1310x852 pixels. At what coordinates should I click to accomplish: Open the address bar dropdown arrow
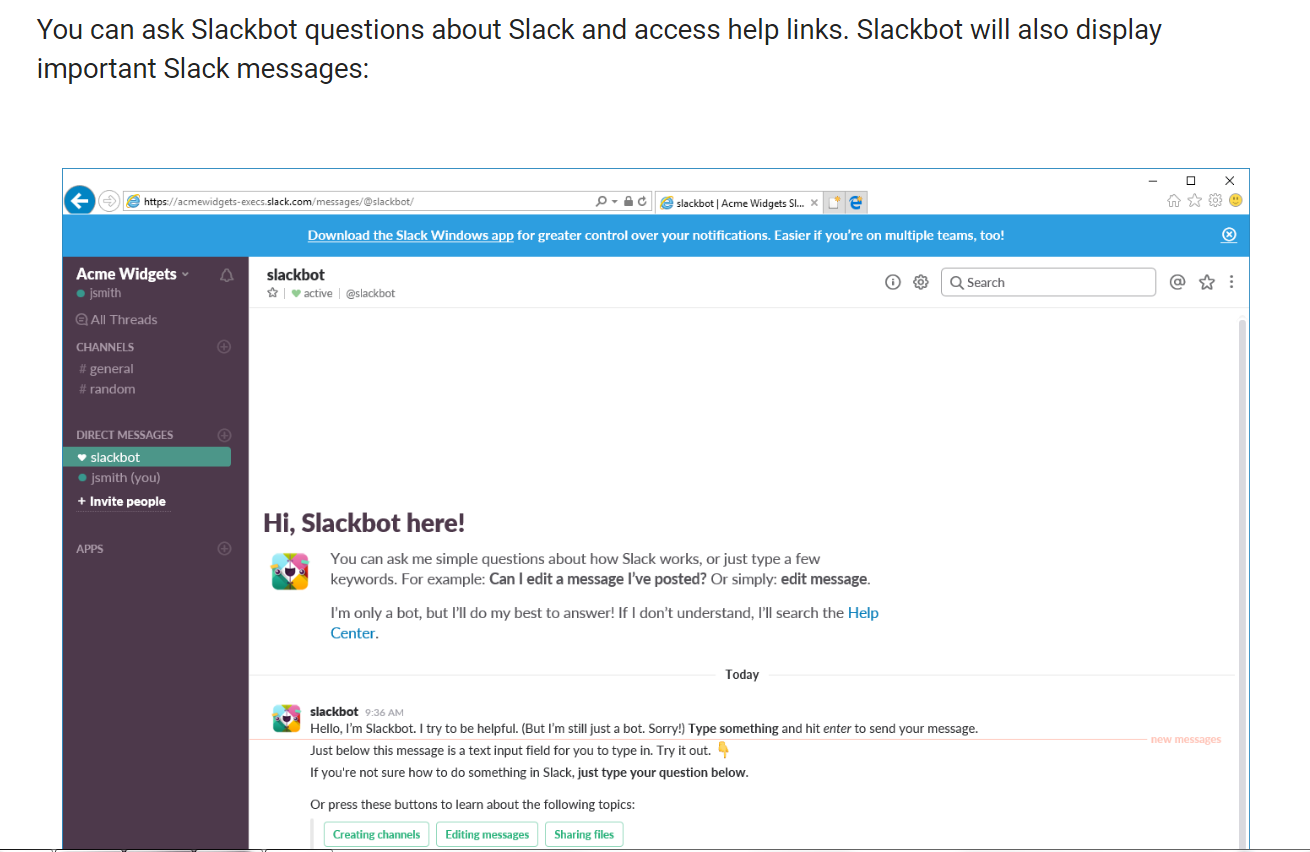pyautogui.click(x=614, y=201)
